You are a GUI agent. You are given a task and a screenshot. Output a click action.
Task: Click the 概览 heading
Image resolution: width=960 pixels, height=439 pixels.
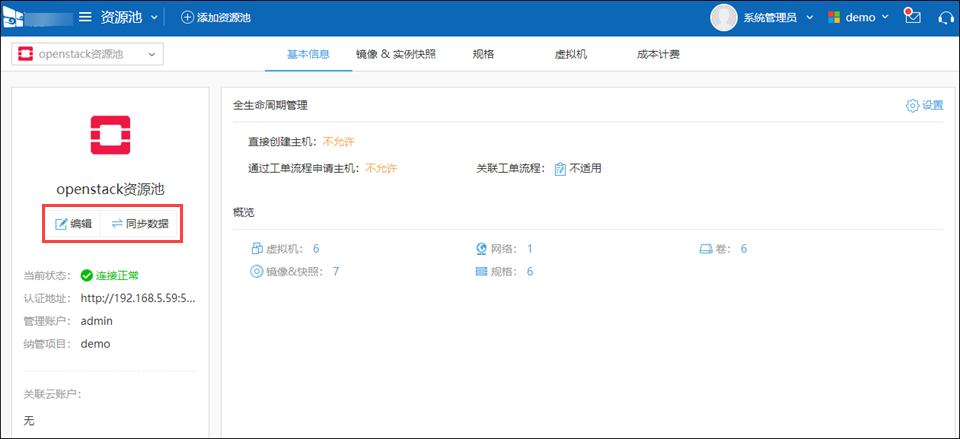(x=244, y=212)
